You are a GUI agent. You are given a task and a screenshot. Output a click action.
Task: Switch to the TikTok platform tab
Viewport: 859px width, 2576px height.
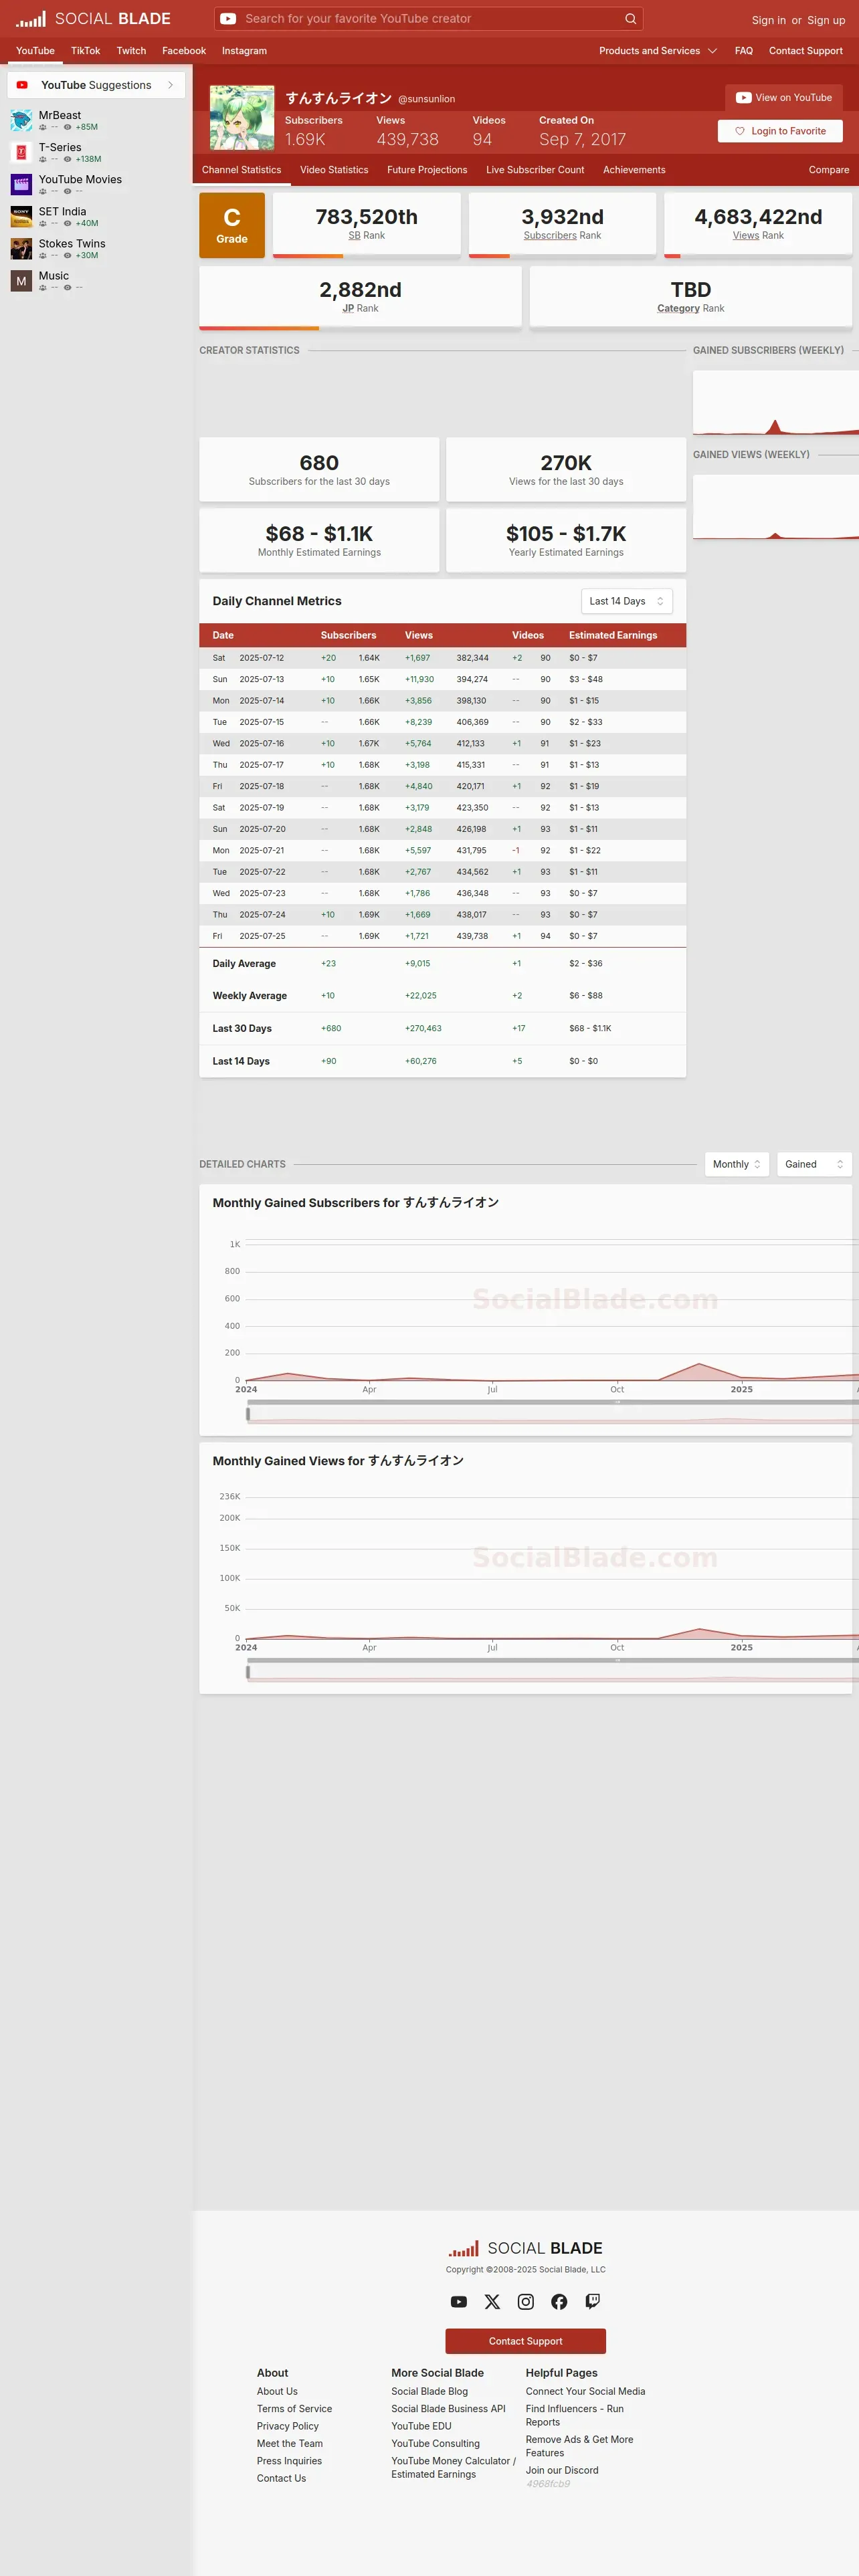[85, 51]
